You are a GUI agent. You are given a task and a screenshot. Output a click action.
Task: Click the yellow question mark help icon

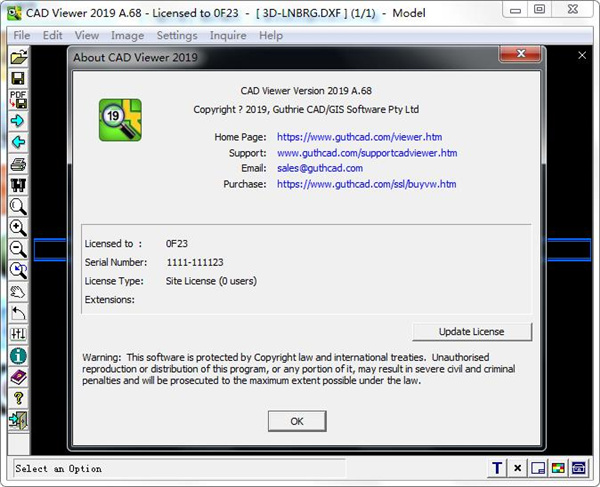pyautogui.click(x=18, y=399)
